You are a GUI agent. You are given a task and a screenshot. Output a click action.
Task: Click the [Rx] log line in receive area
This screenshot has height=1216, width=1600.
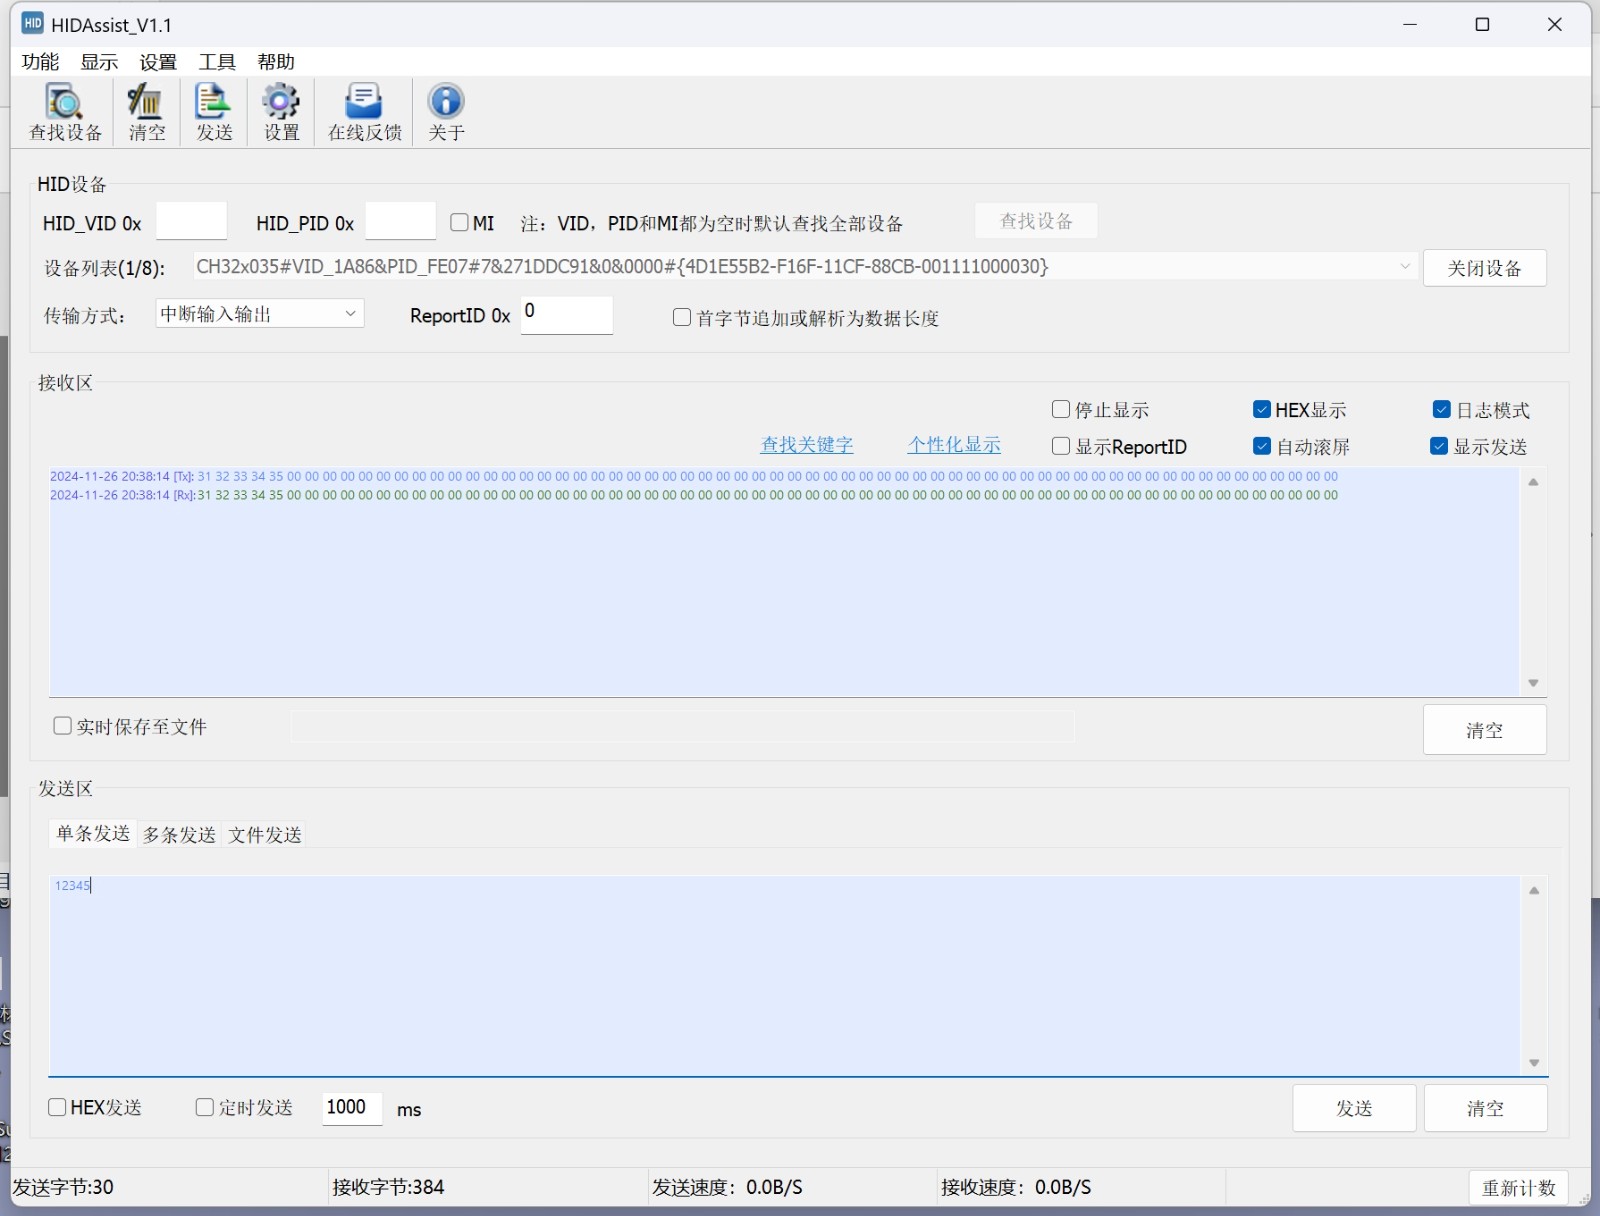pos(694,495)
